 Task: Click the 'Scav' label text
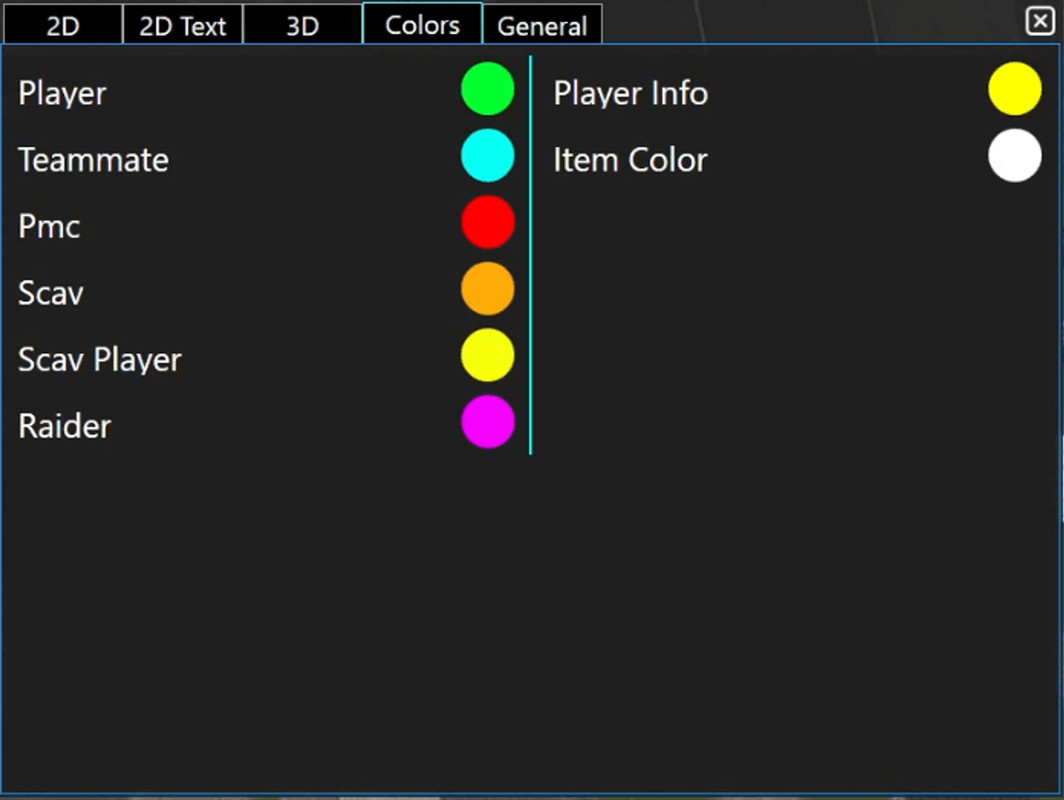[x=51, y=293]
